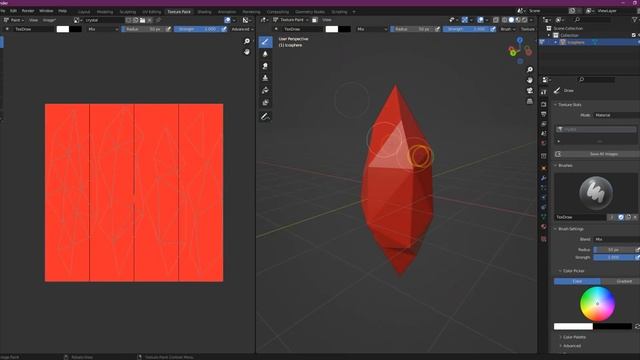Viewport: 640px width, 360px height.
Task: Open the Render menu
Action: (x=28, y=11)
